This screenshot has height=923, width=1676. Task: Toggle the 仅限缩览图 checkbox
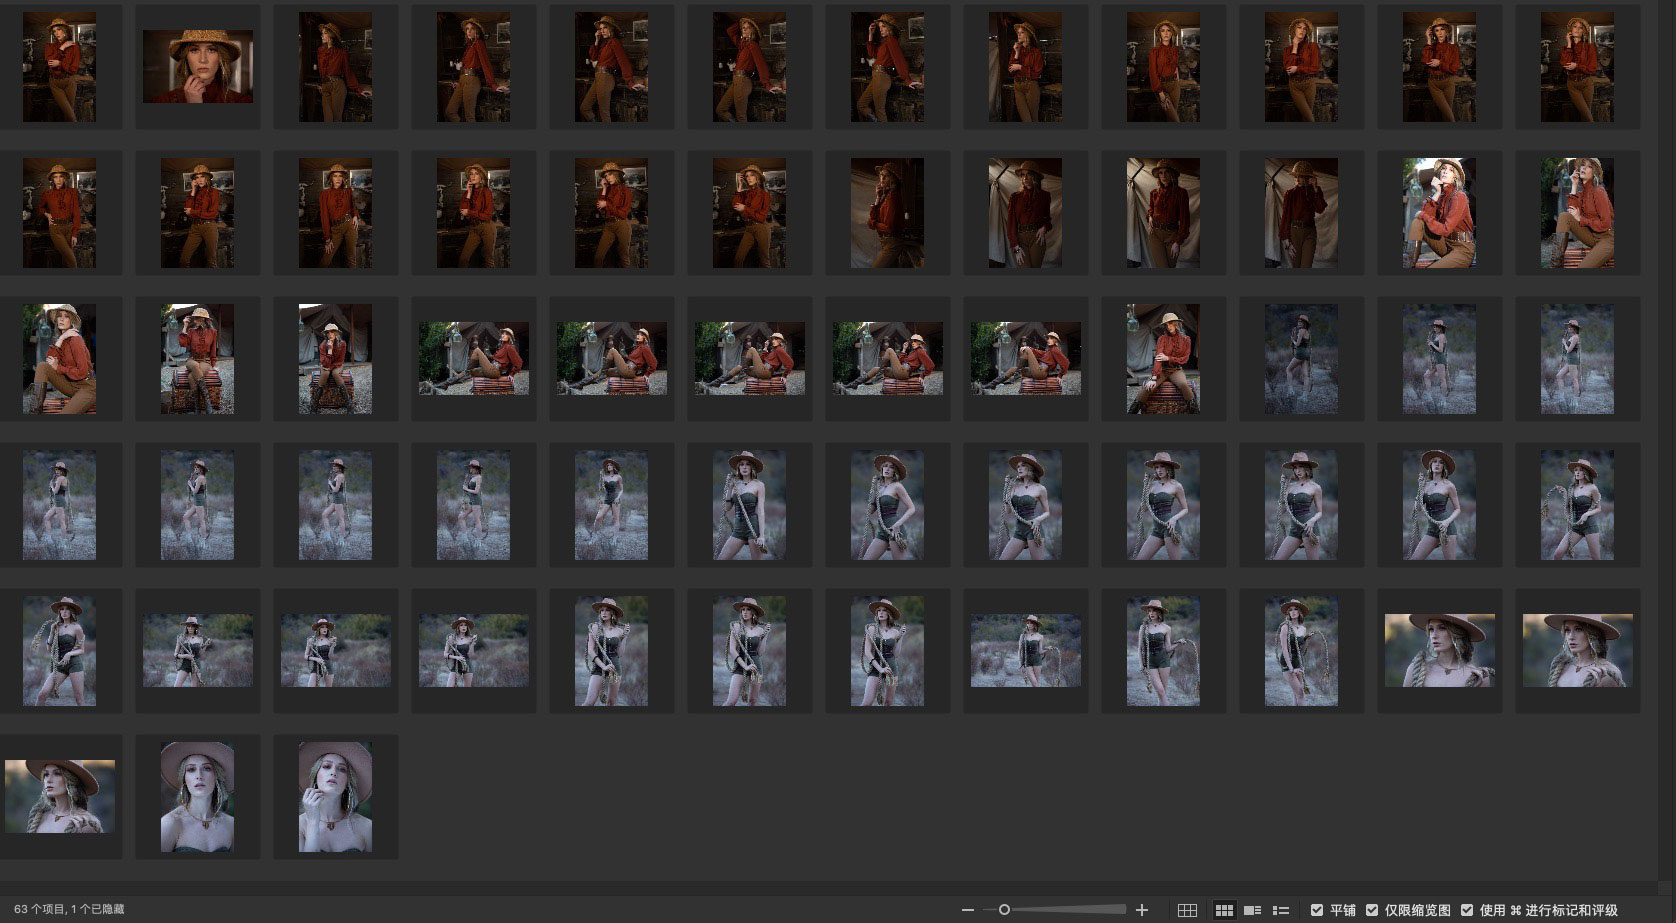1372,910
